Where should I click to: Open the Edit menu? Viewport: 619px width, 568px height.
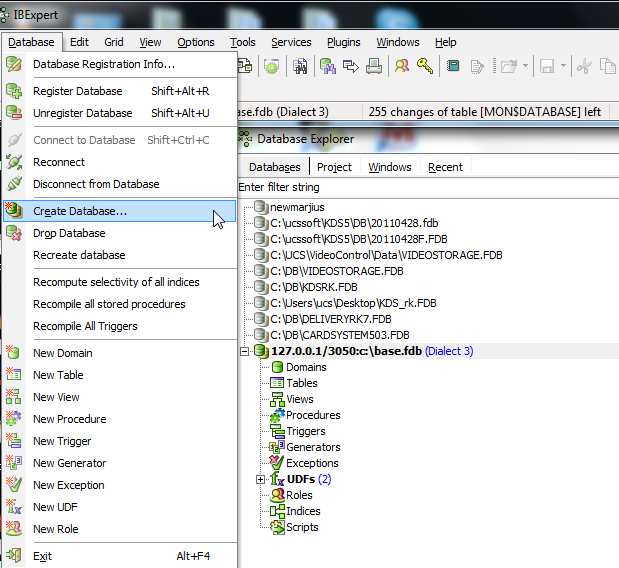[x=79, y=42]
